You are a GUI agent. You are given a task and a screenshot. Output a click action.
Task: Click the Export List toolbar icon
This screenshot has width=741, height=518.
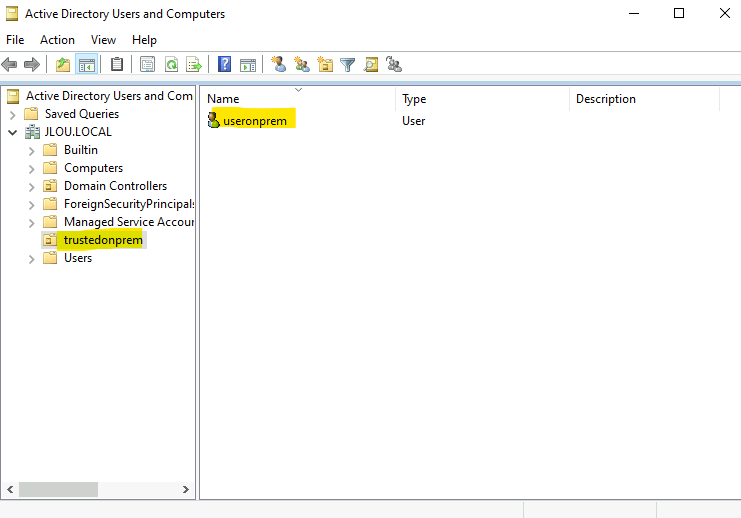coord(194,64)
